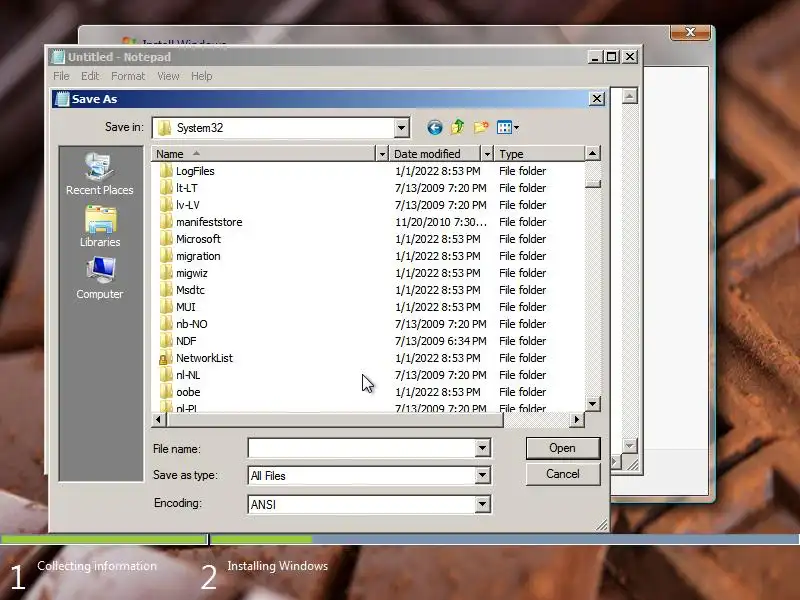Screen dimensions: 800x600
Task: Sort the list by the Name column header
Action: click(264, 154)
